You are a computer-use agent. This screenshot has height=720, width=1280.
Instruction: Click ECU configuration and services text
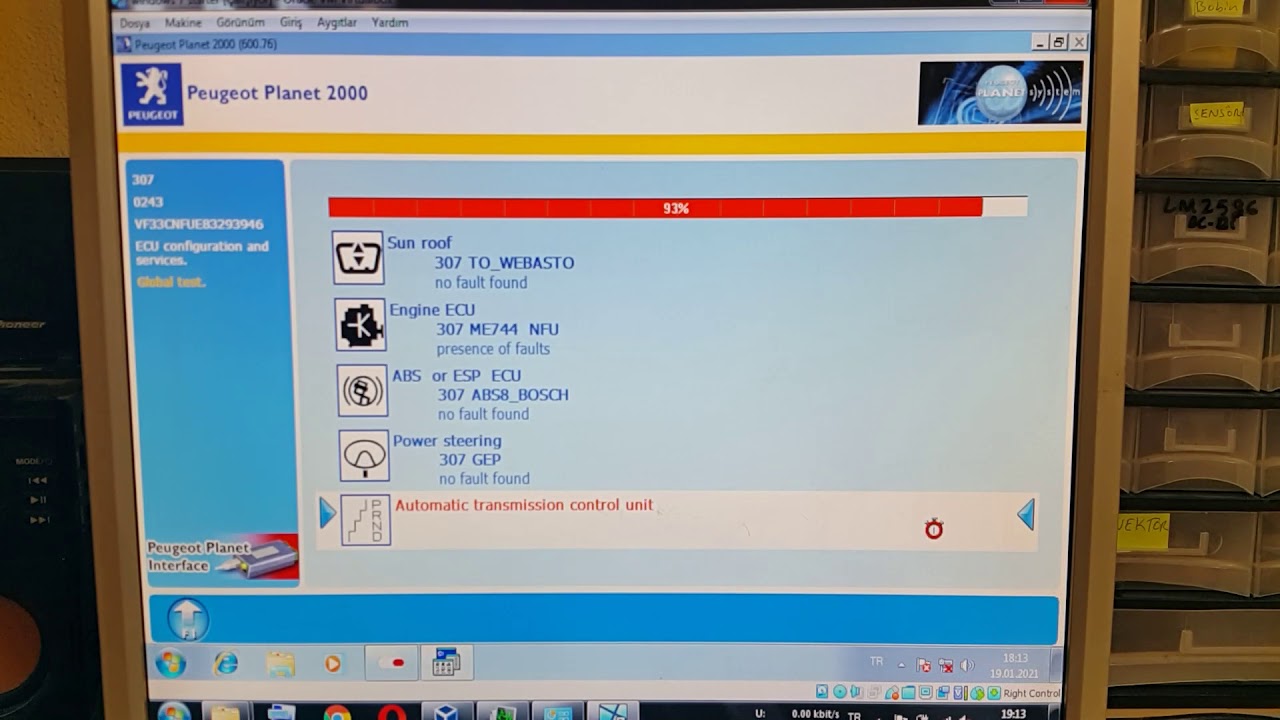tap(202, 253)
